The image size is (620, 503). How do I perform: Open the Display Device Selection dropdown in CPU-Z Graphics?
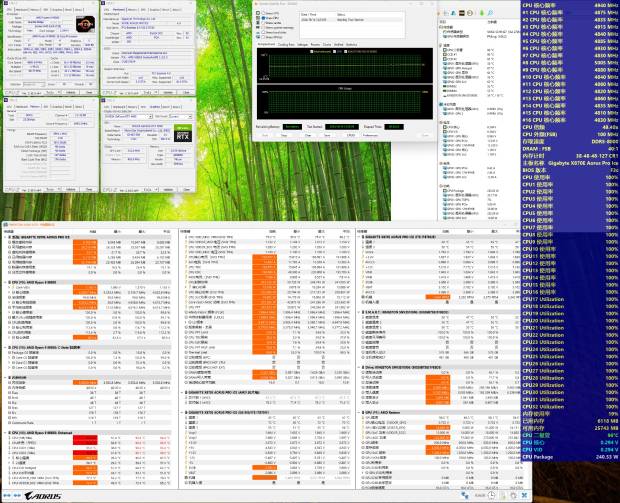coord(128,117)
